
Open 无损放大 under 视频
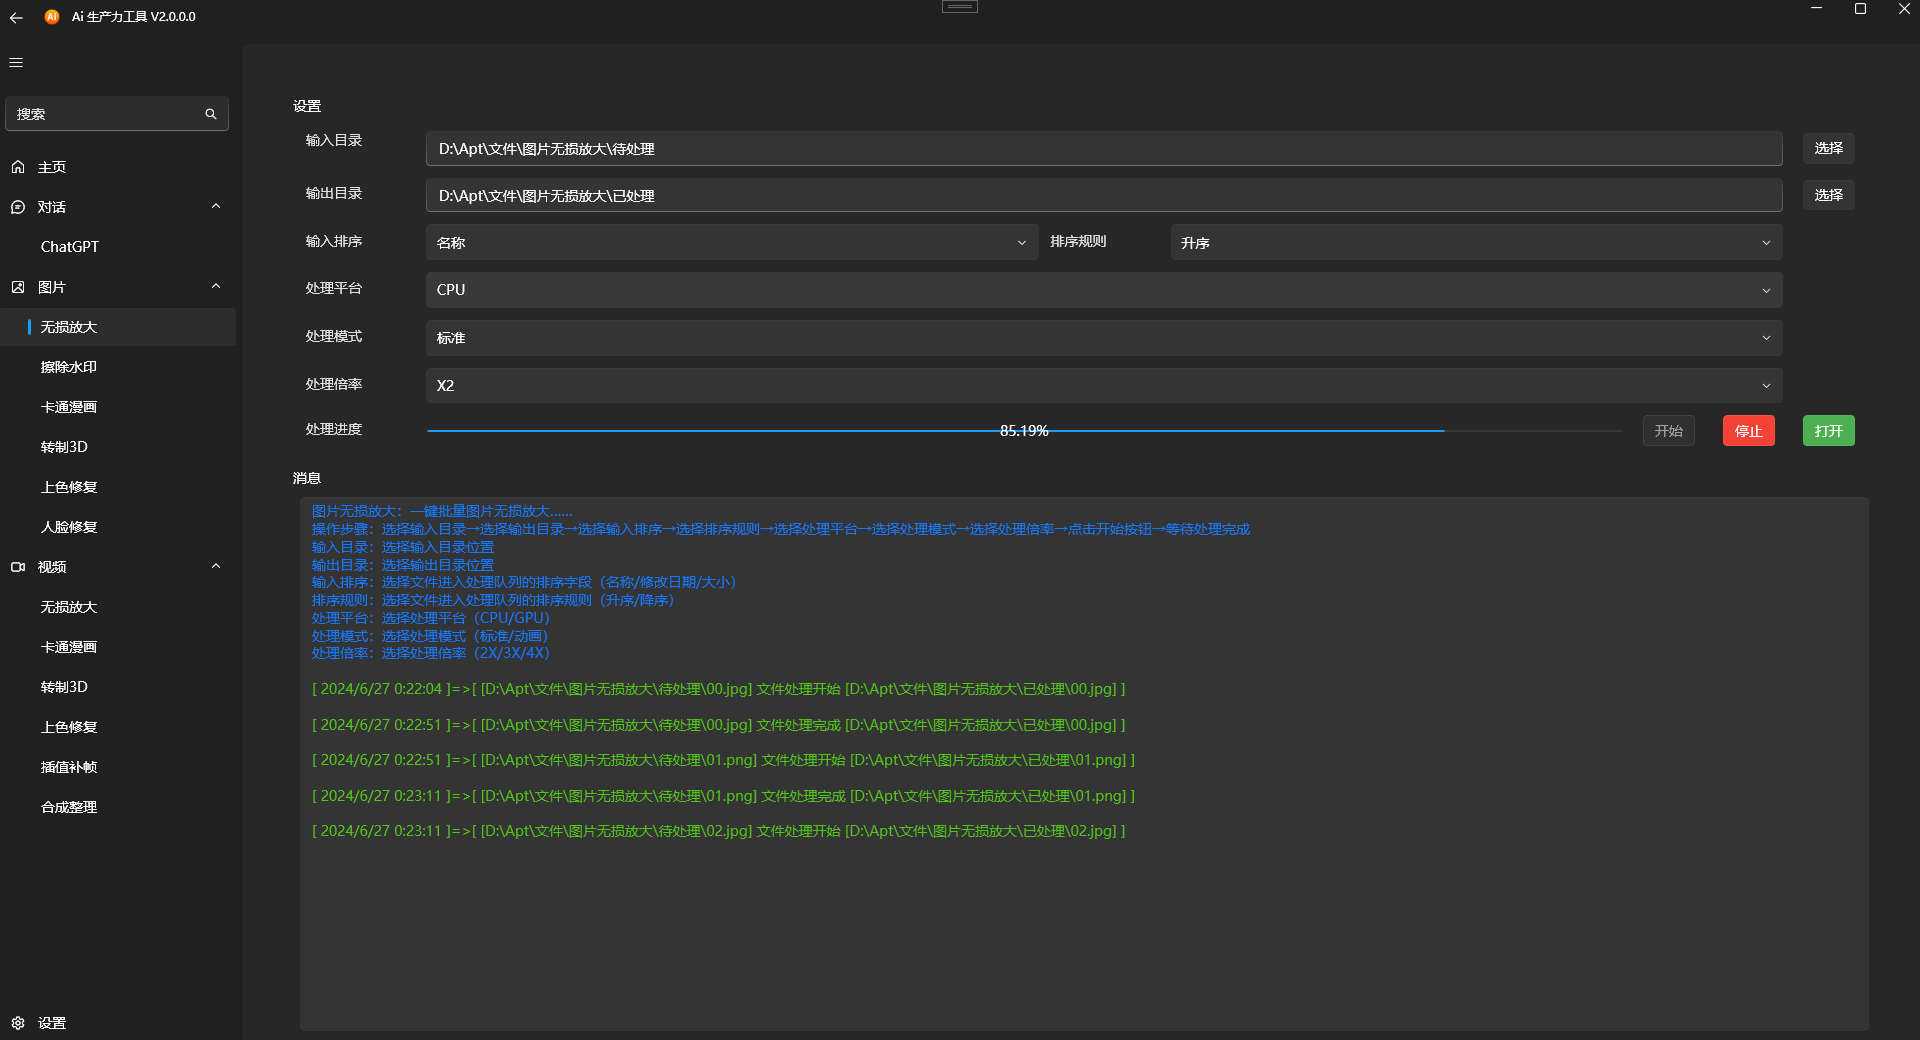118,607
